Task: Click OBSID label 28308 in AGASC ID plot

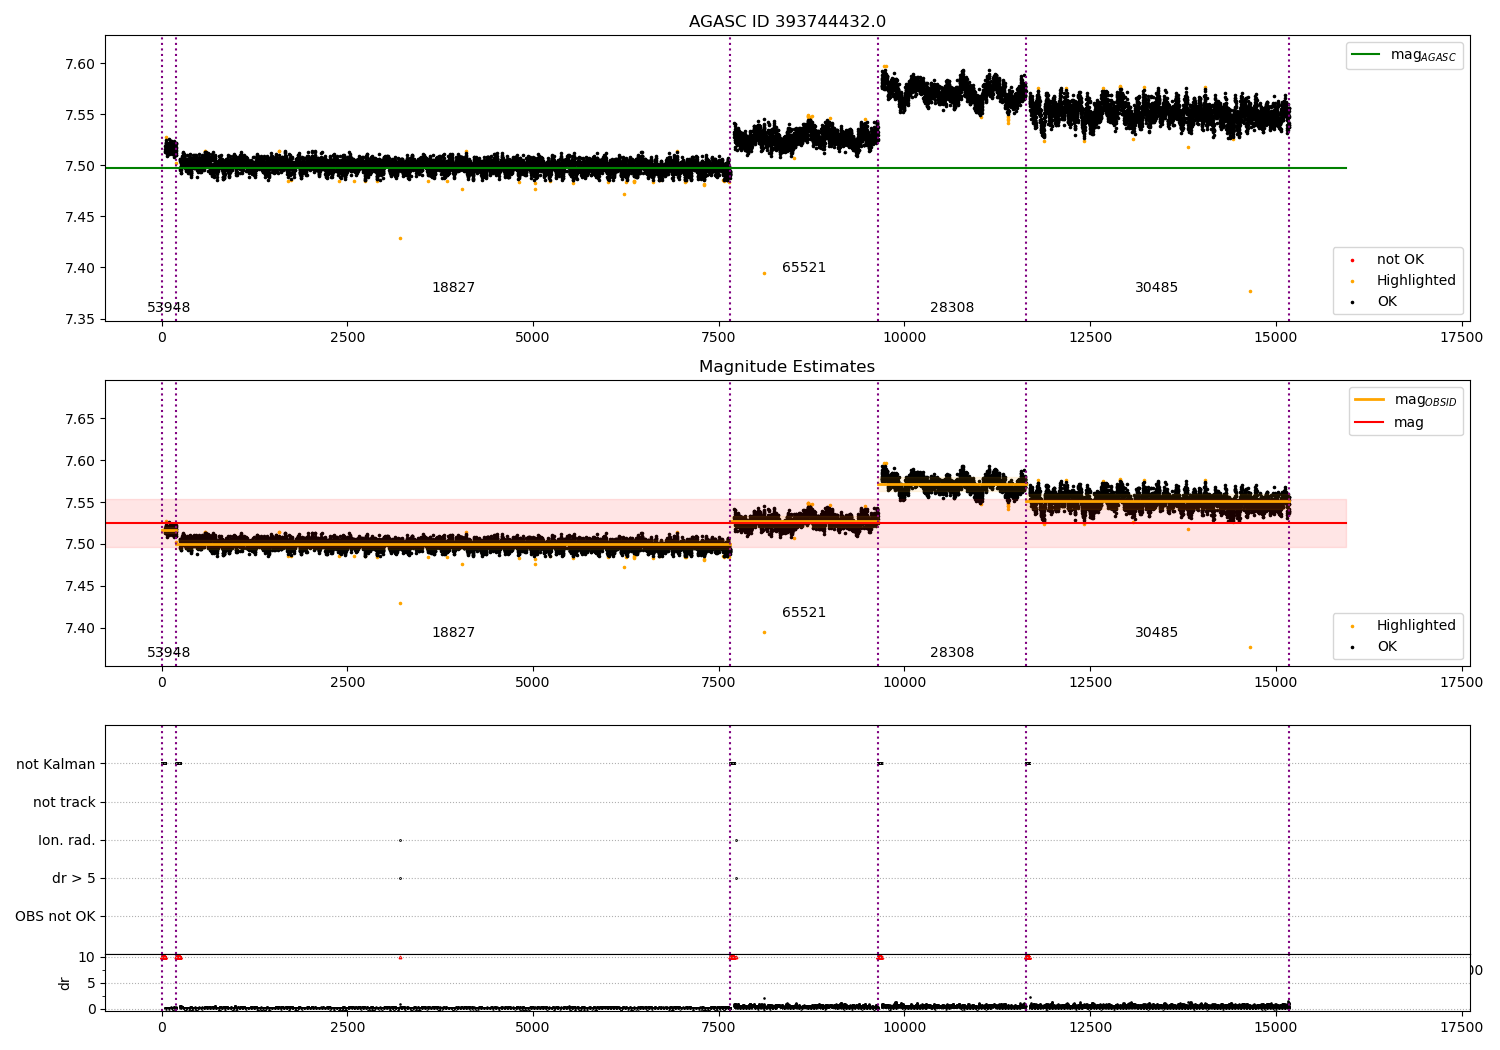Action: pyautogui.click(x=952, y=308)
